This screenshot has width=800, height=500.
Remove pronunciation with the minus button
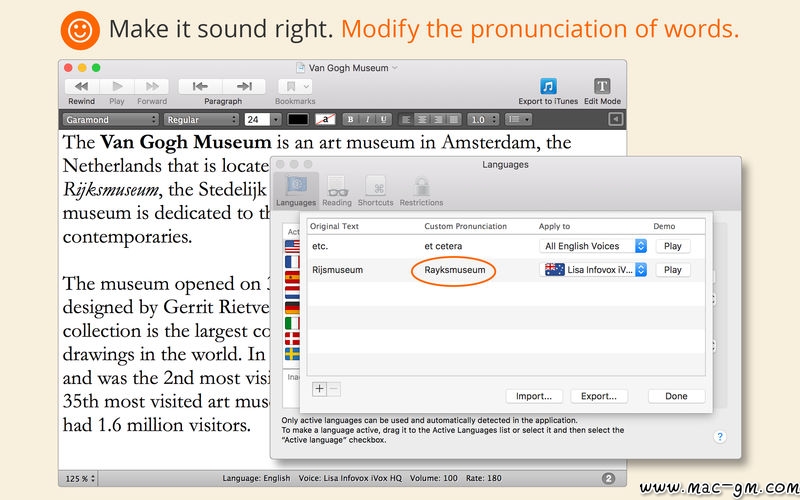tap(334, 389)
